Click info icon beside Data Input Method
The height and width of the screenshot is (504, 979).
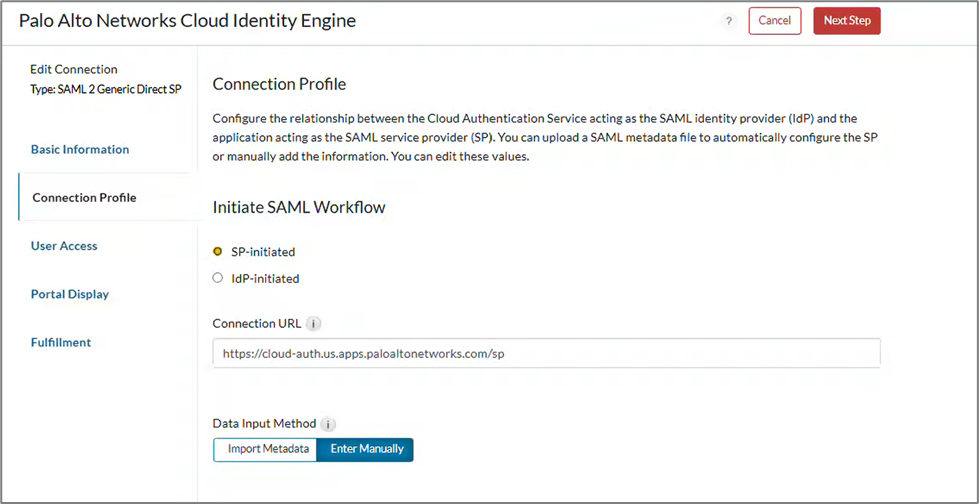pos(329,424)
